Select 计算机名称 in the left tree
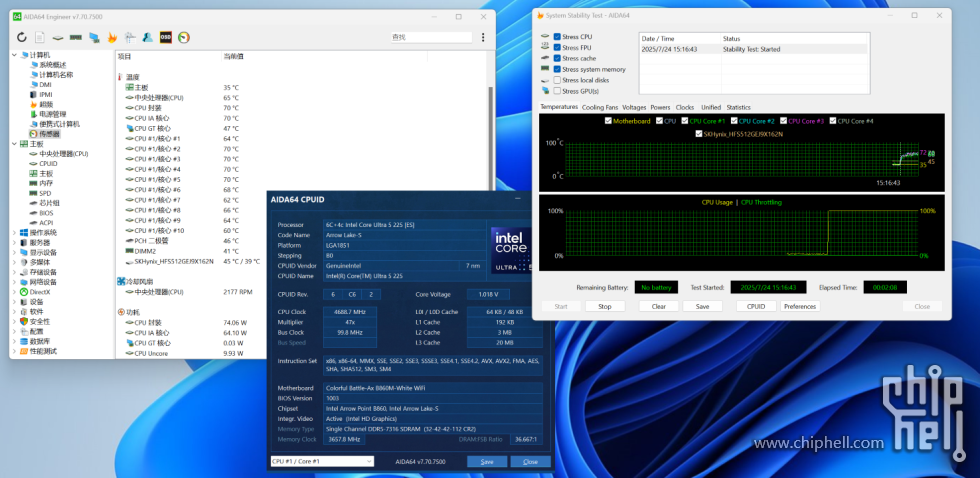 (51, 74)
